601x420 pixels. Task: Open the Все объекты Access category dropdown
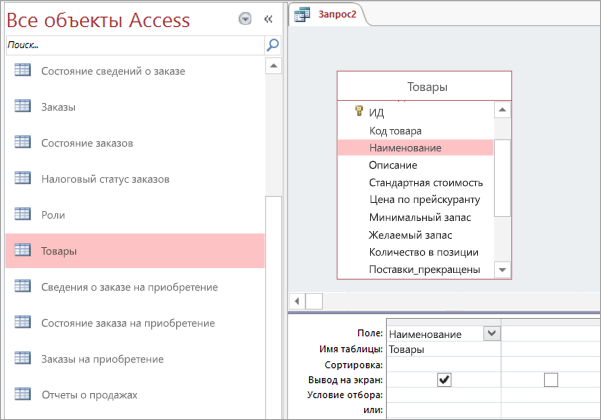pyautogui.click(x=245, y=18)
